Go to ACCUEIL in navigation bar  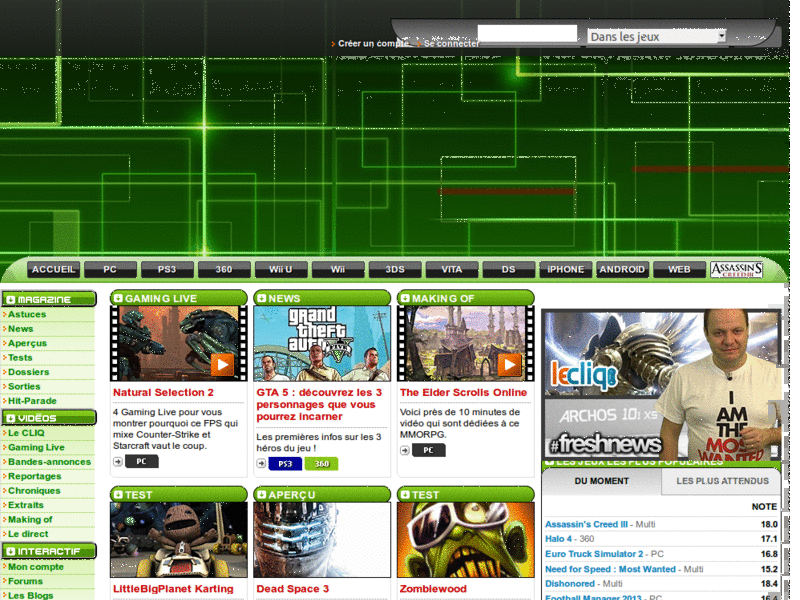pos(54,269)
